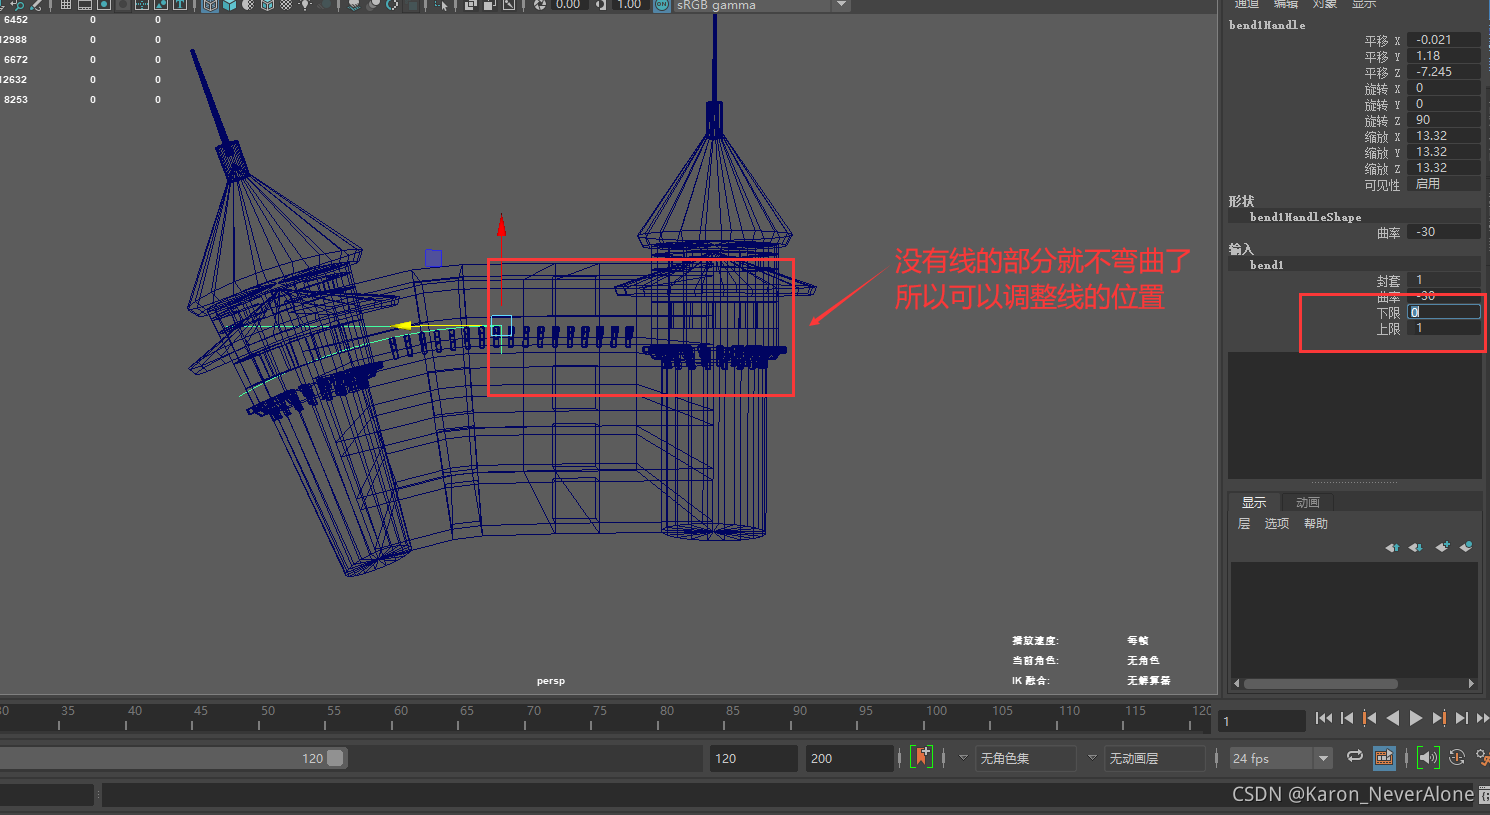The width and height of the screenshot is (1490, 815).
Task: Play animation backwards
Action: coord(1393,718)
